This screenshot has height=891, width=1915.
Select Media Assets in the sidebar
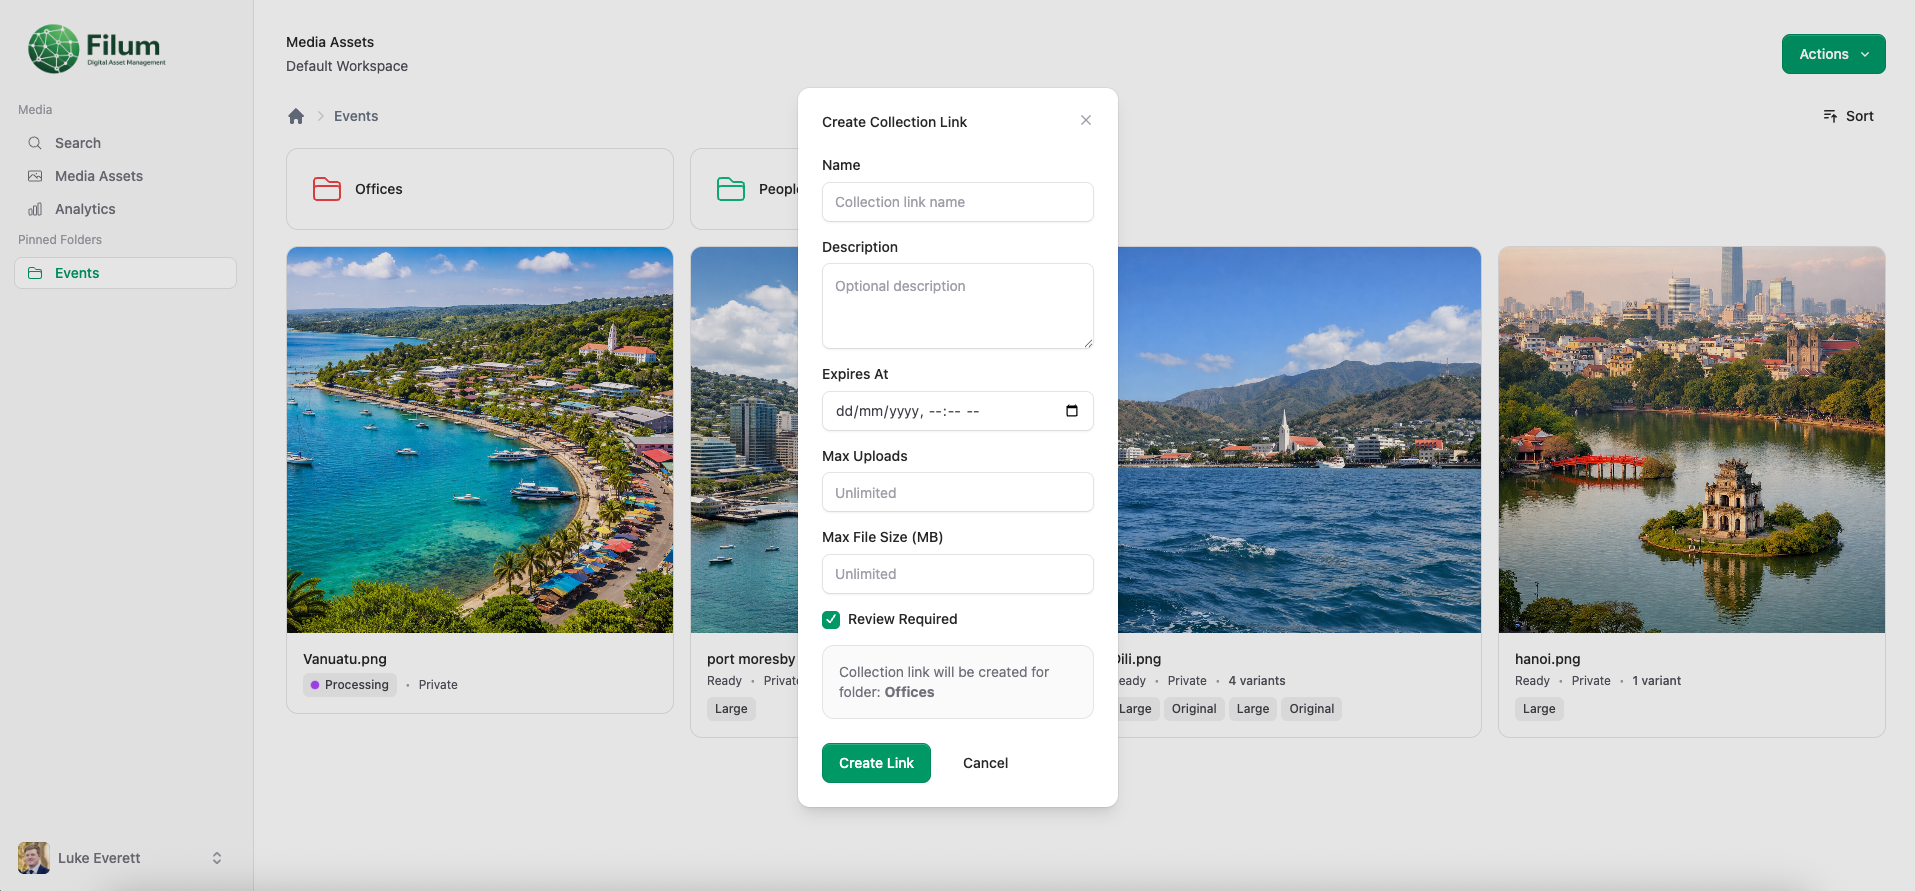[x=98, y=176]
